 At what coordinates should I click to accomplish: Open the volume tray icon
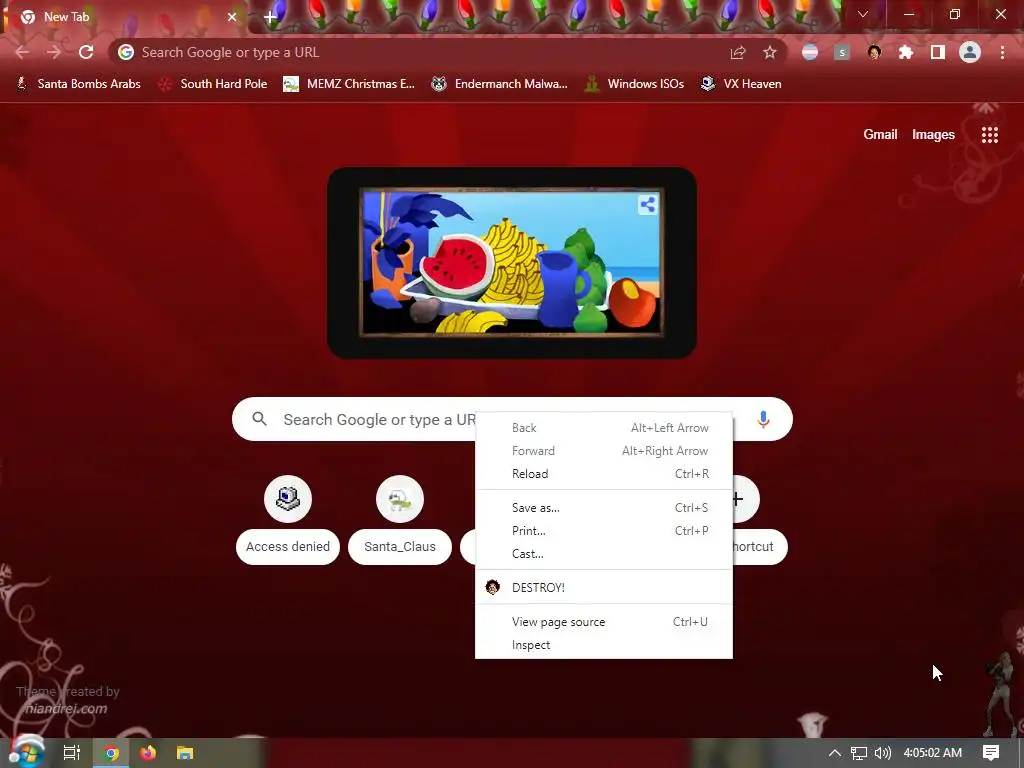[x=882, y=753]
